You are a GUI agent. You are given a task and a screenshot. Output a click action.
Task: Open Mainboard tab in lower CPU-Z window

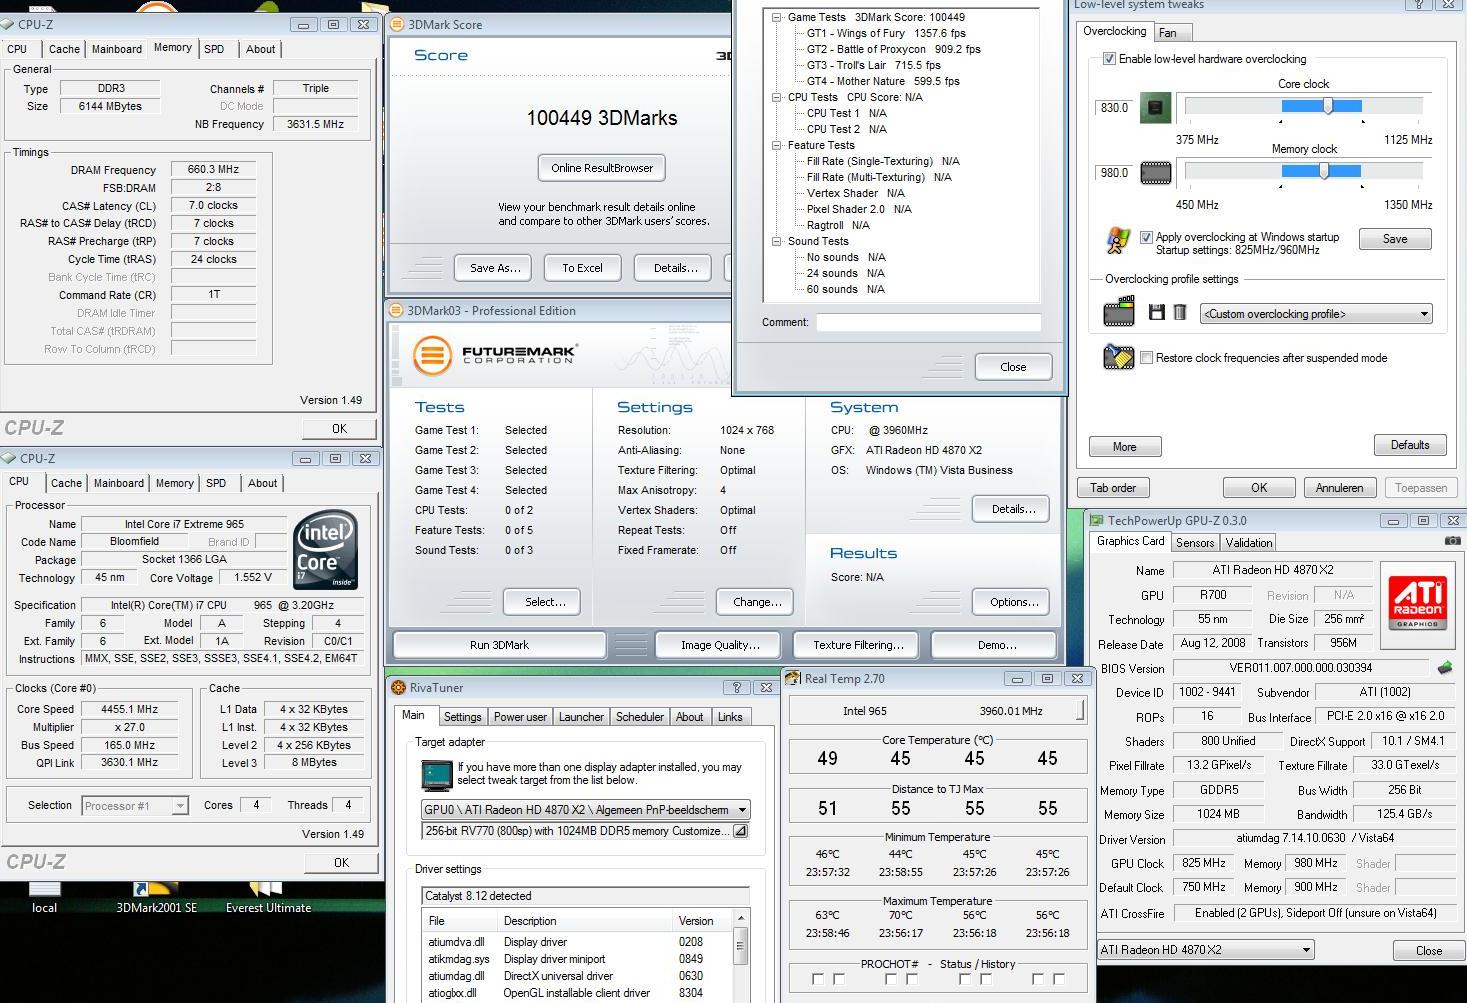pos(119,483)
